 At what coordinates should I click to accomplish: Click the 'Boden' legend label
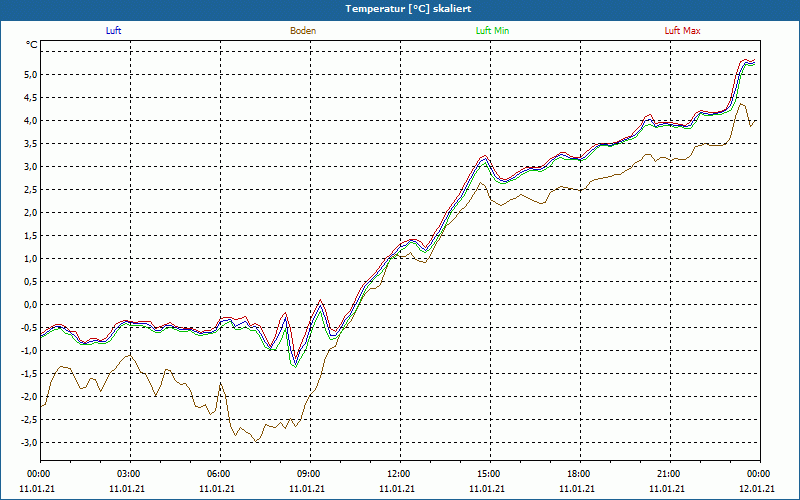point(303,31)
